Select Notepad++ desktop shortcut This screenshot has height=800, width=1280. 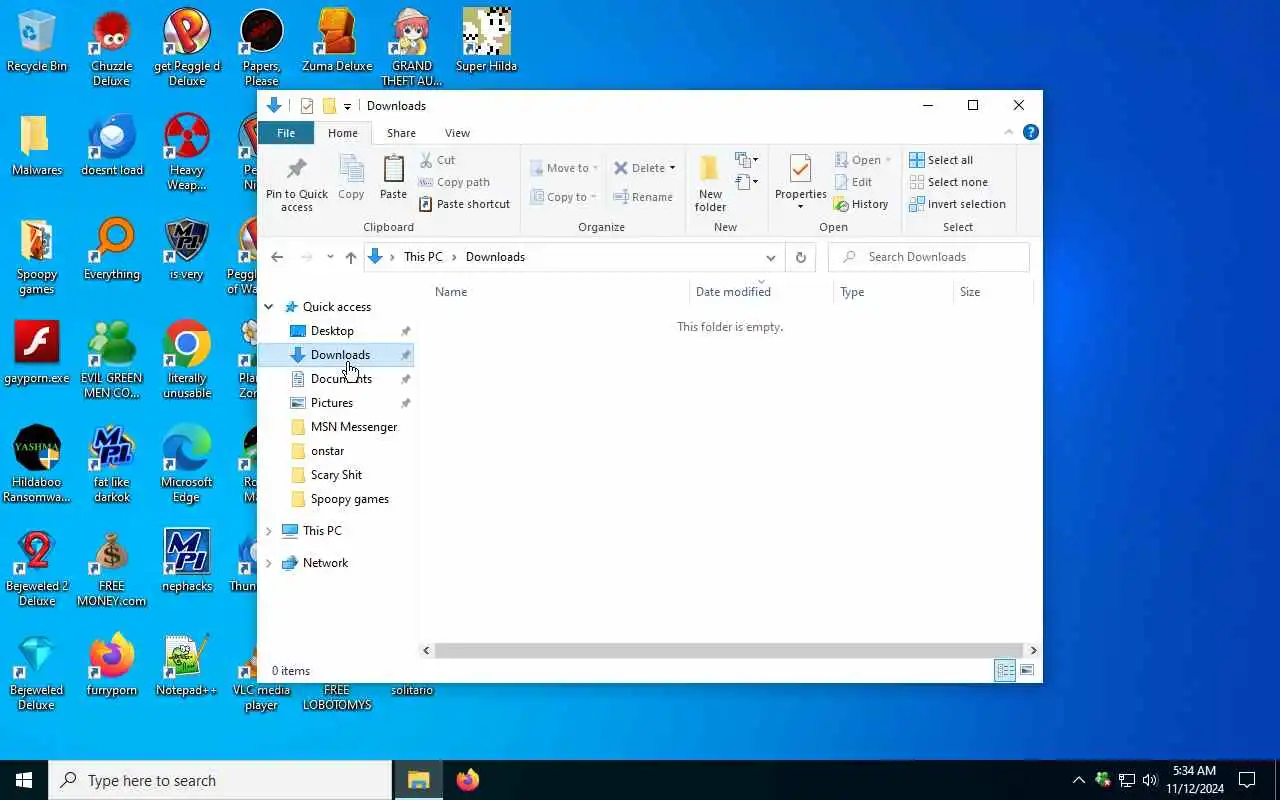tap(187, 665)
